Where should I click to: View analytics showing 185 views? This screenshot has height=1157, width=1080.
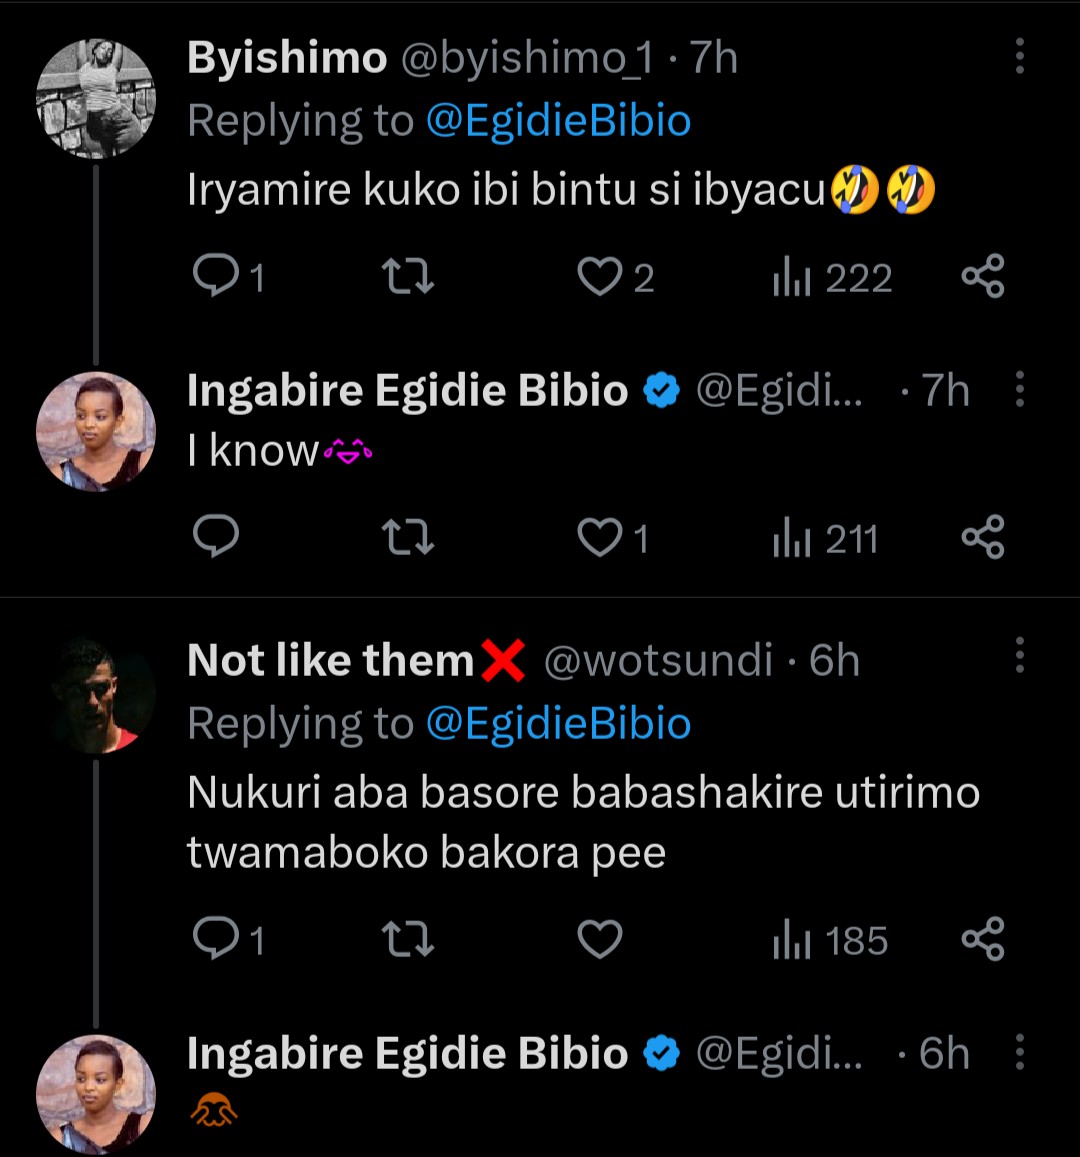(830, 940)
